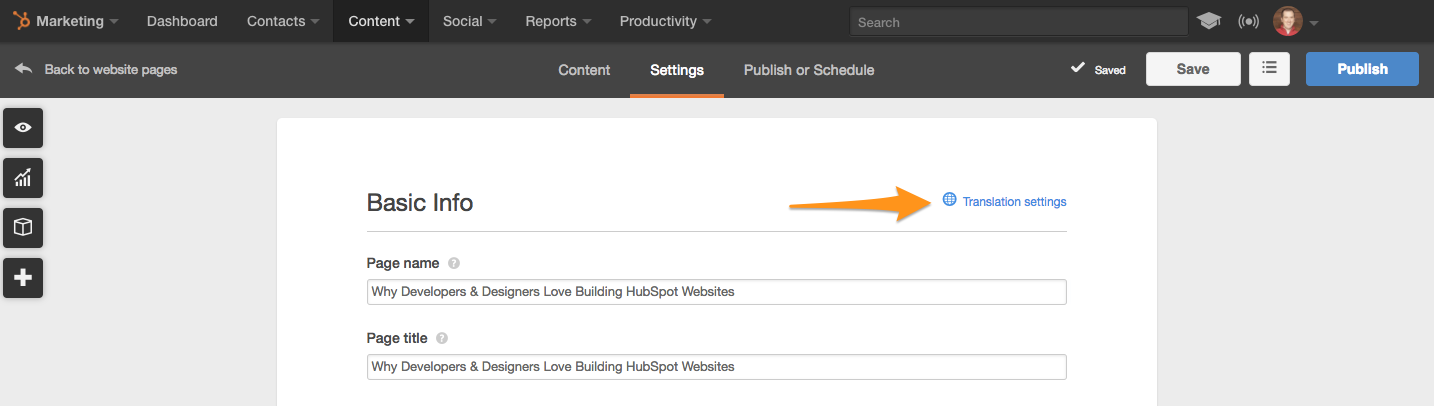Click into the Page name input field
The height and width of the screenshot is (406, 1434).
pos(717,292)
